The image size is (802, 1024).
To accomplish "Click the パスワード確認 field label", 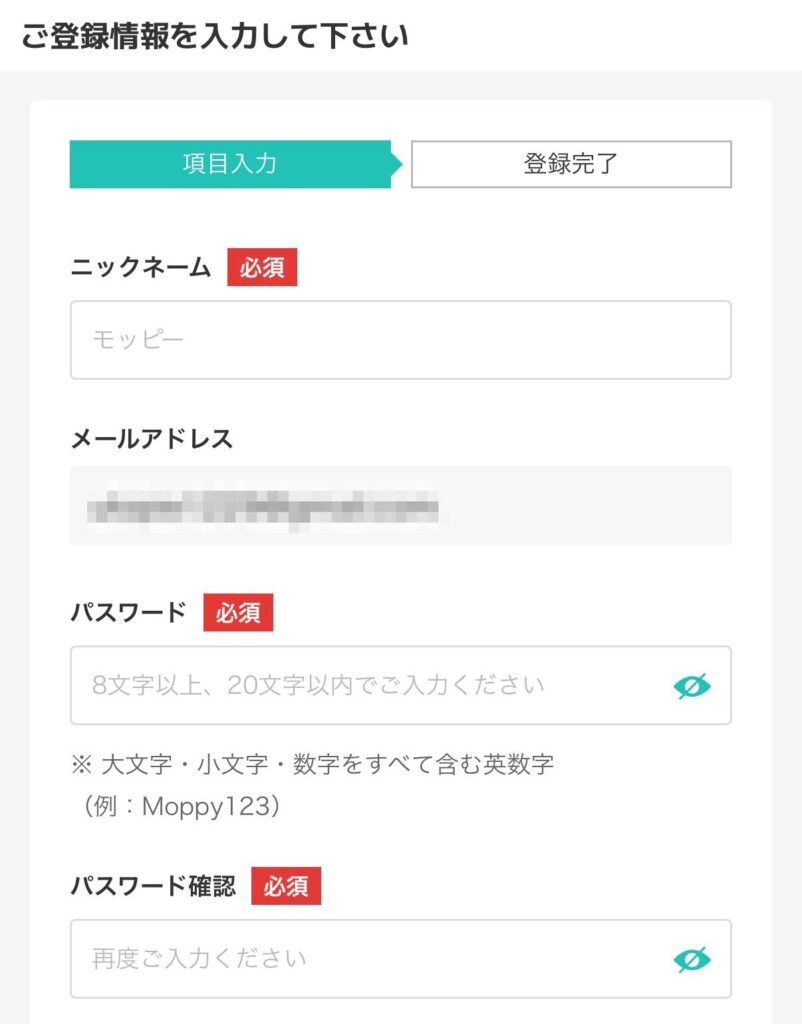I will coord(153,887).
